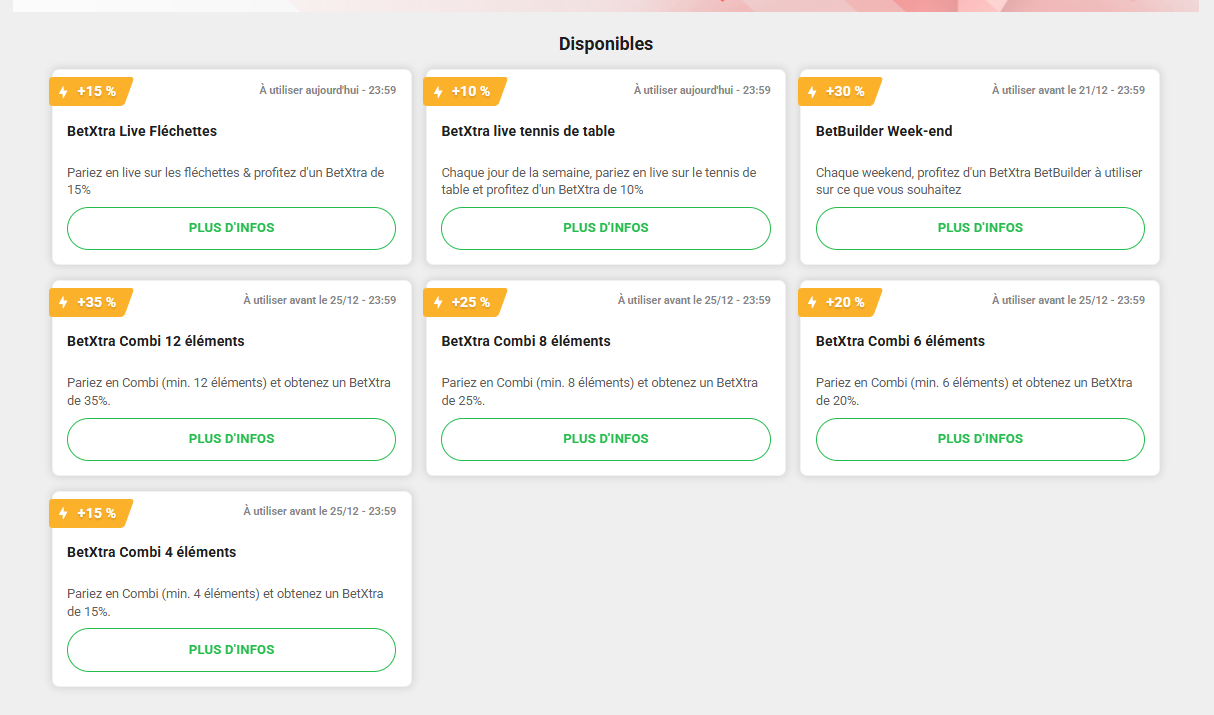Image resolution: width=1214 pixels, height=715 pixels.
Task: Click the Combi 8 éléments expiry date text
Action: pos(694,300)
